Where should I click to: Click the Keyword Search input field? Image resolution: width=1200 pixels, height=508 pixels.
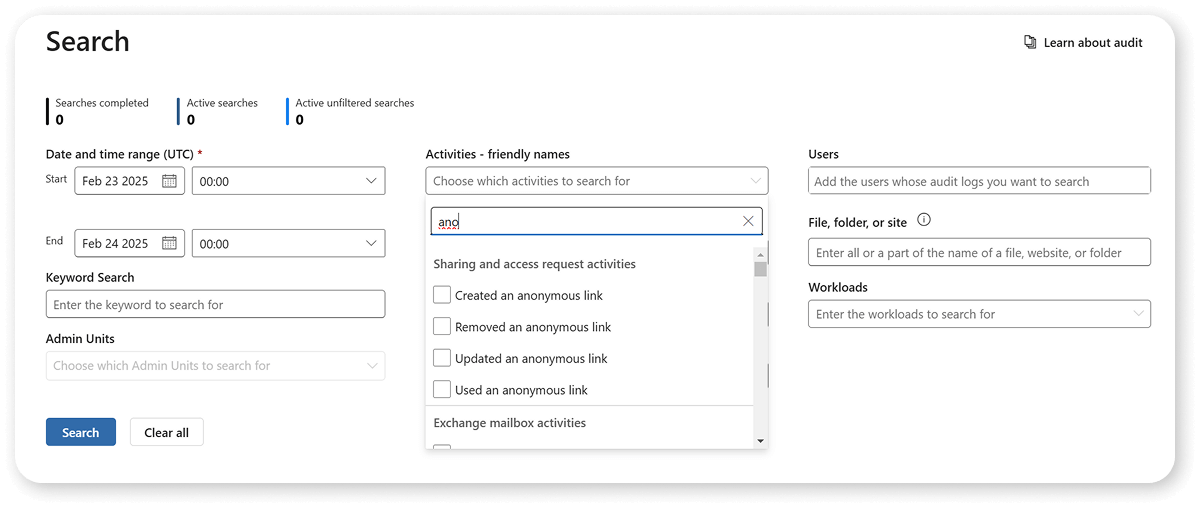pyautogui.click(x=215, y=304)
